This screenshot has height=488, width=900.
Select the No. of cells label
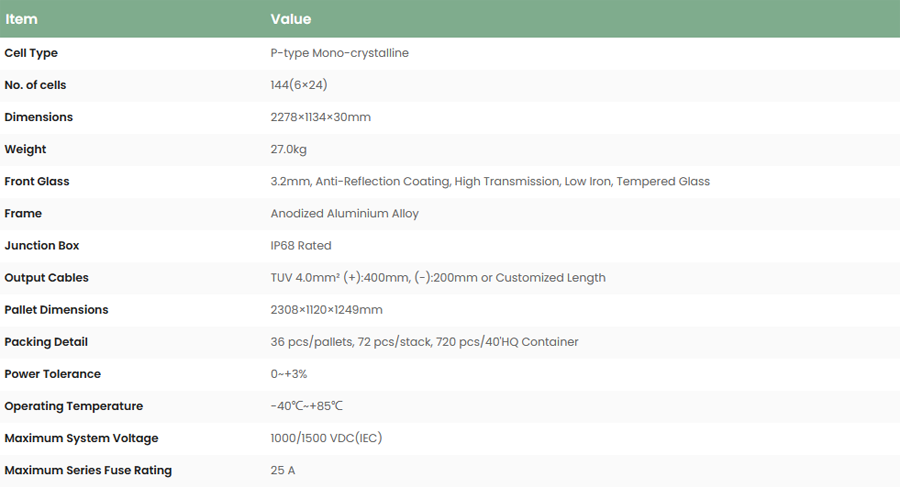click(35, 85)
